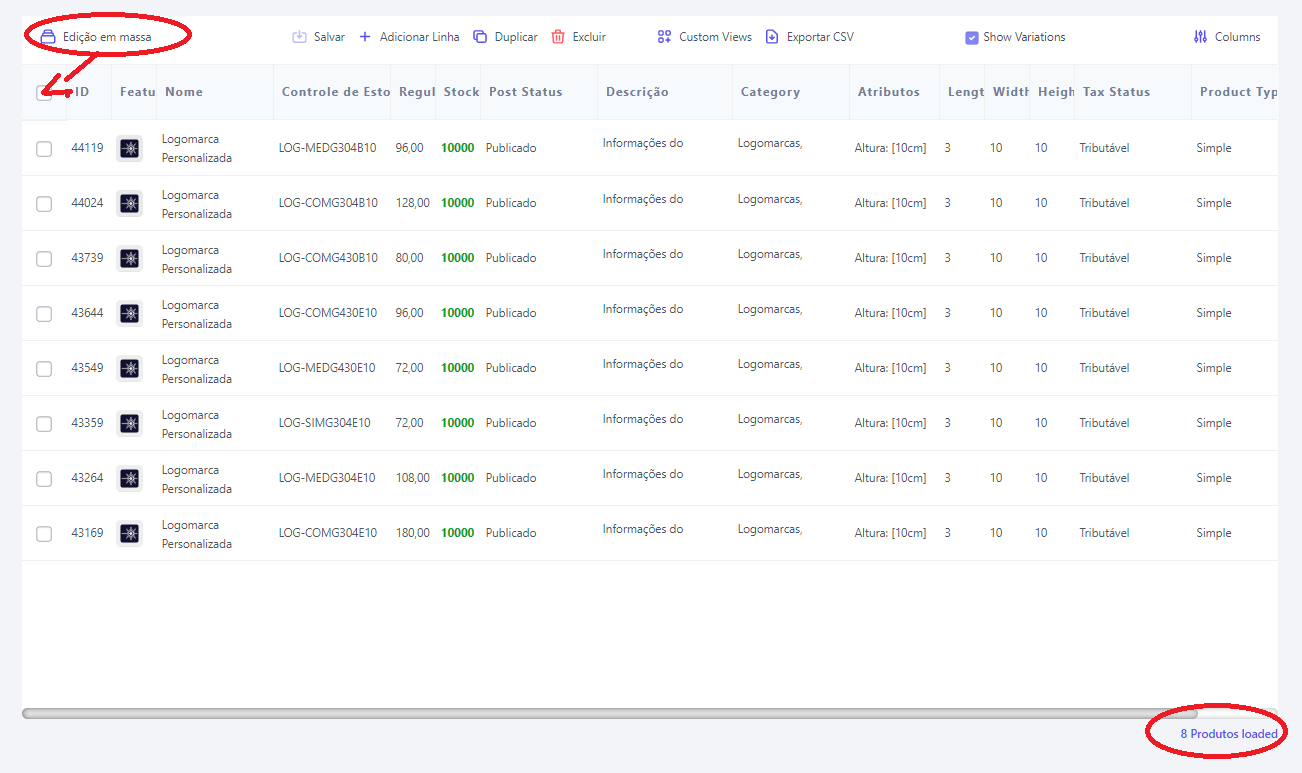Click the Columns sliders icon
This screenshot has width=1302, height=773.
[1201, 37]
